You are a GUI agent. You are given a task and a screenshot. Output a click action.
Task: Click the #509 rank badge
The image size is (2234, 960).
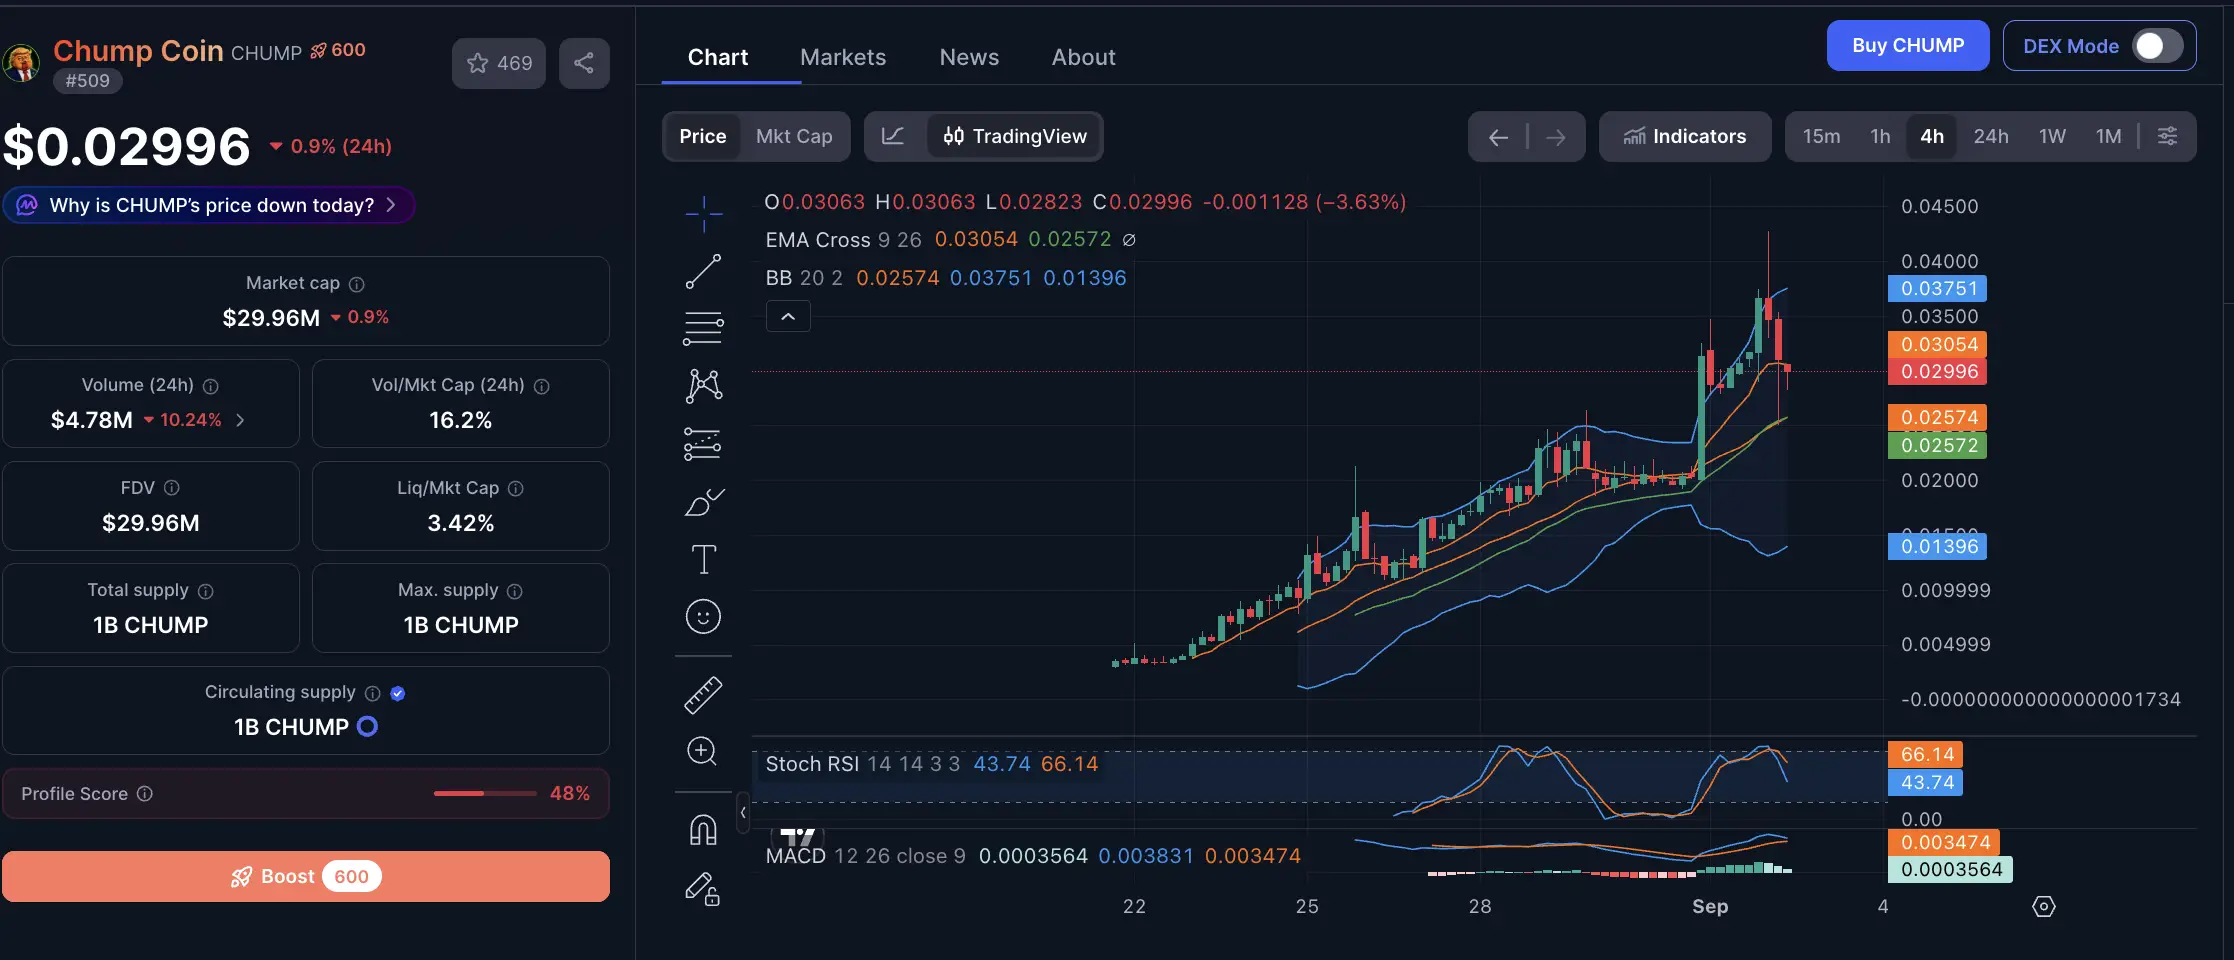coord(88,81)
